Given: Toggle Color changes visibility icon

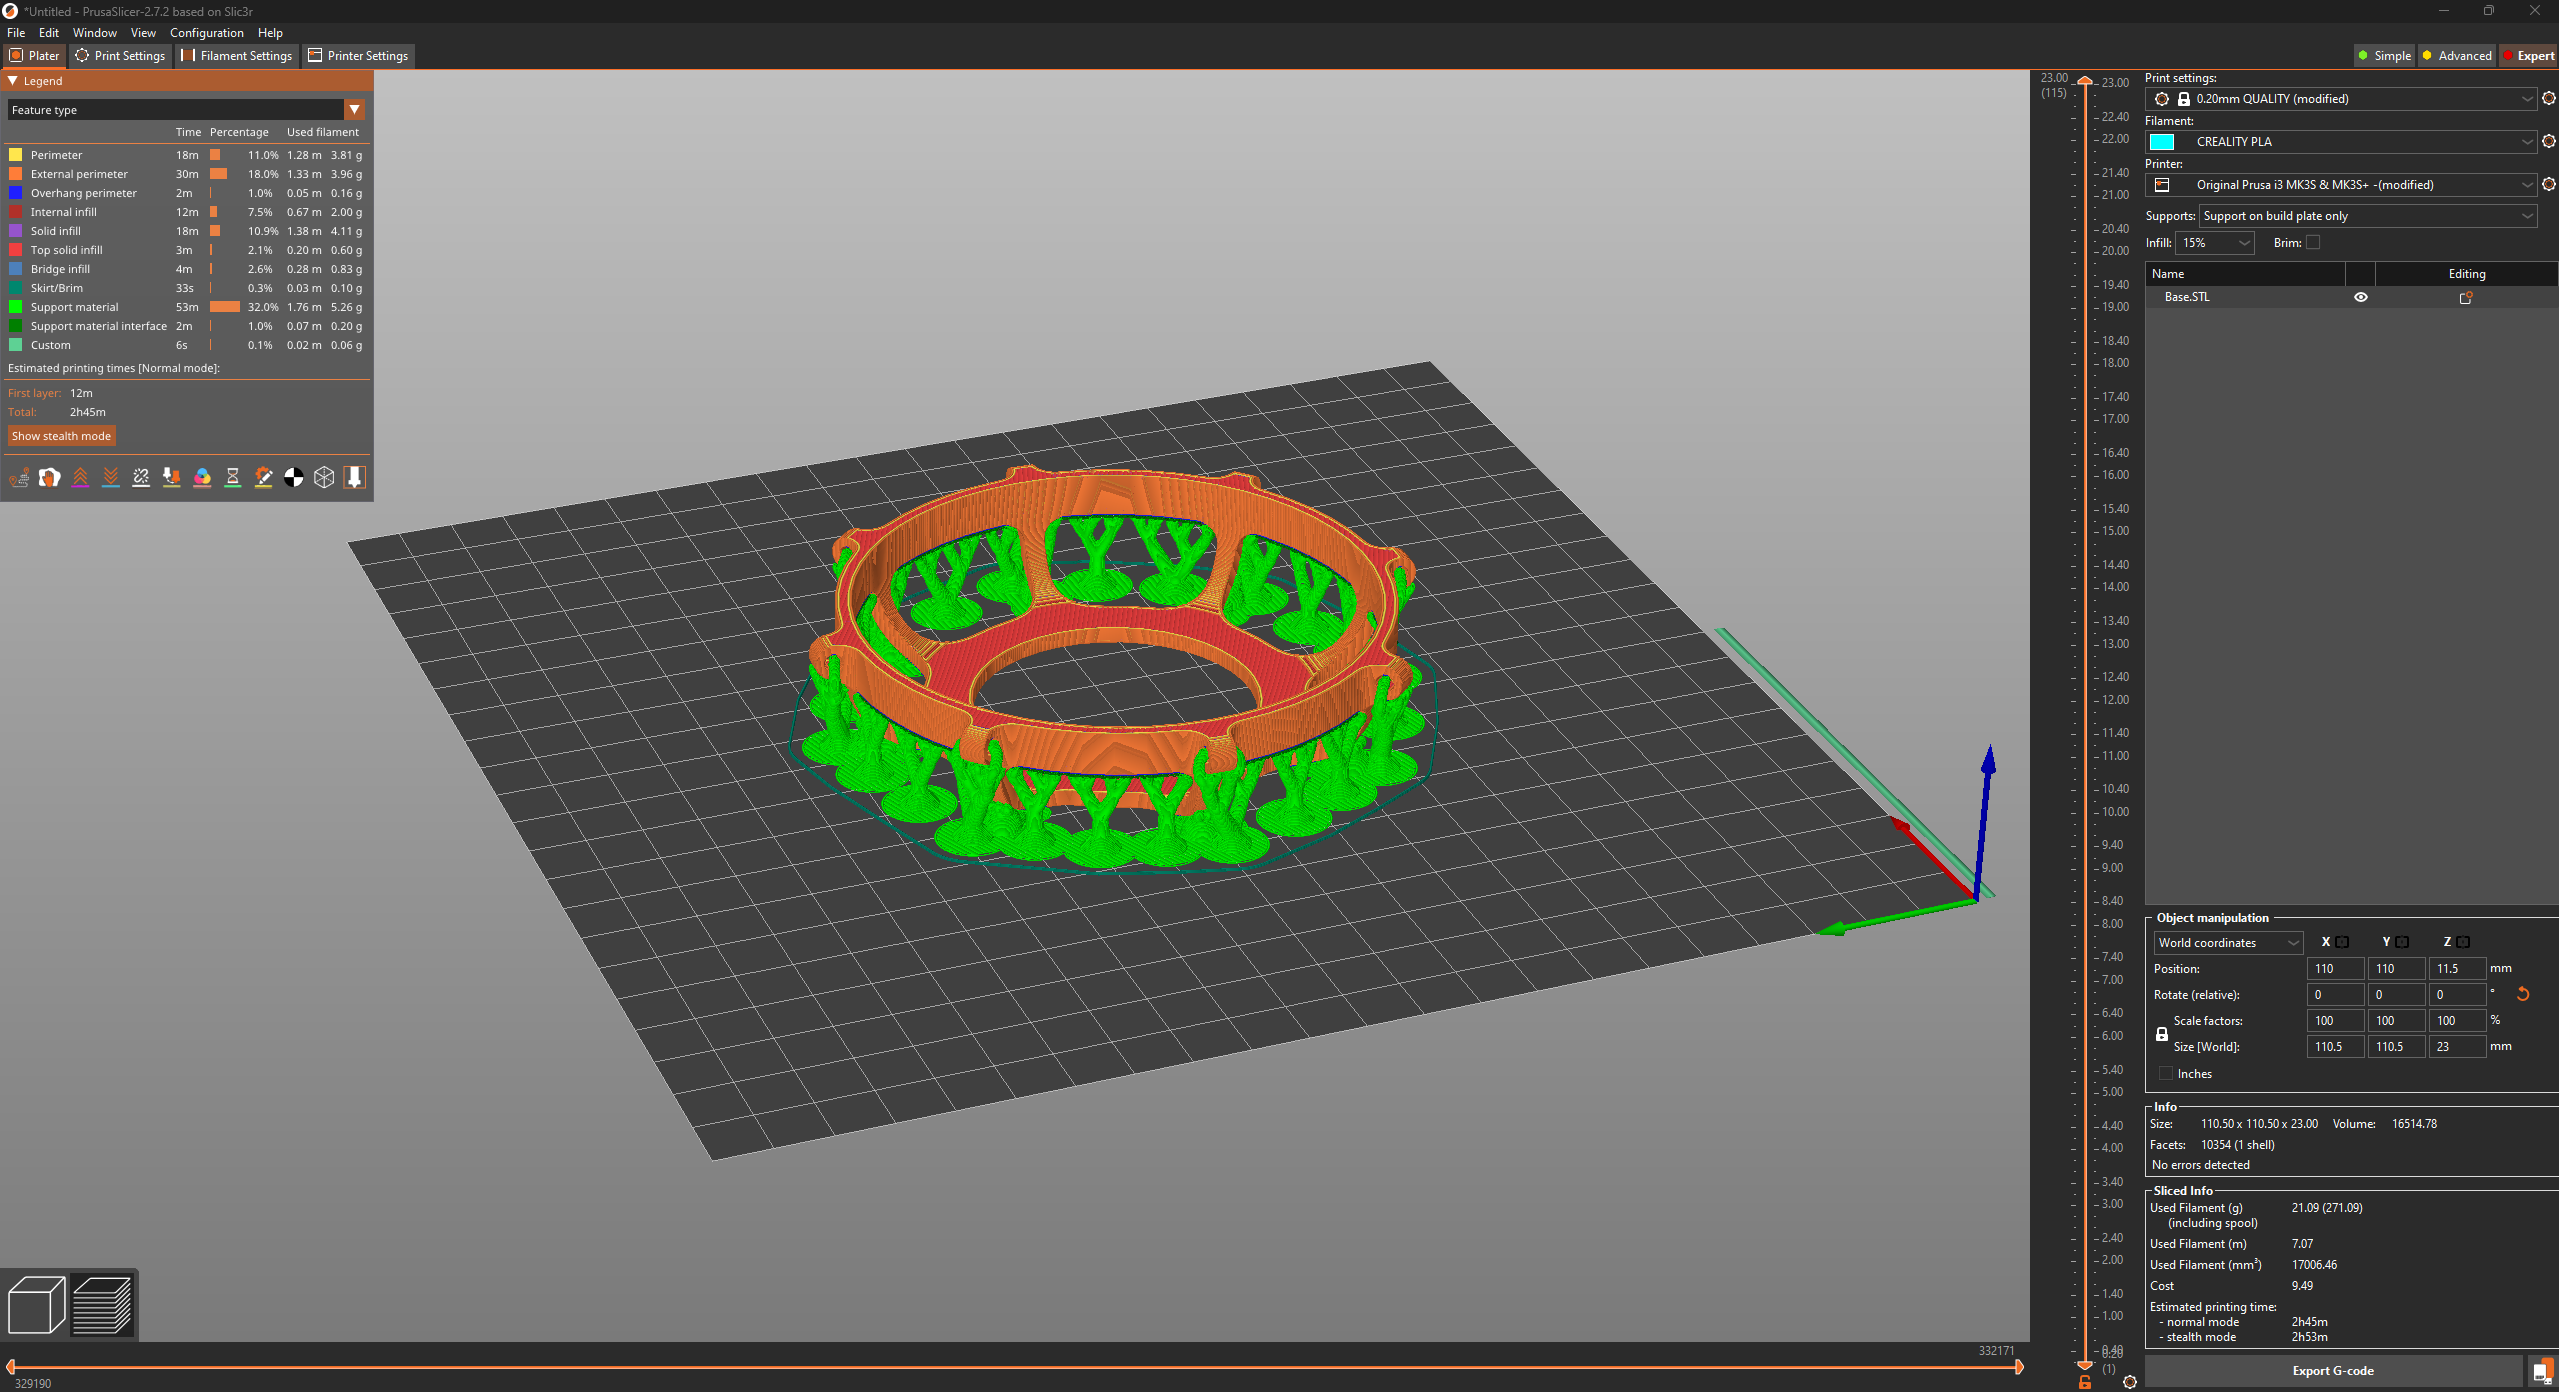Looking at the screenshot, I should click(202, 478).
